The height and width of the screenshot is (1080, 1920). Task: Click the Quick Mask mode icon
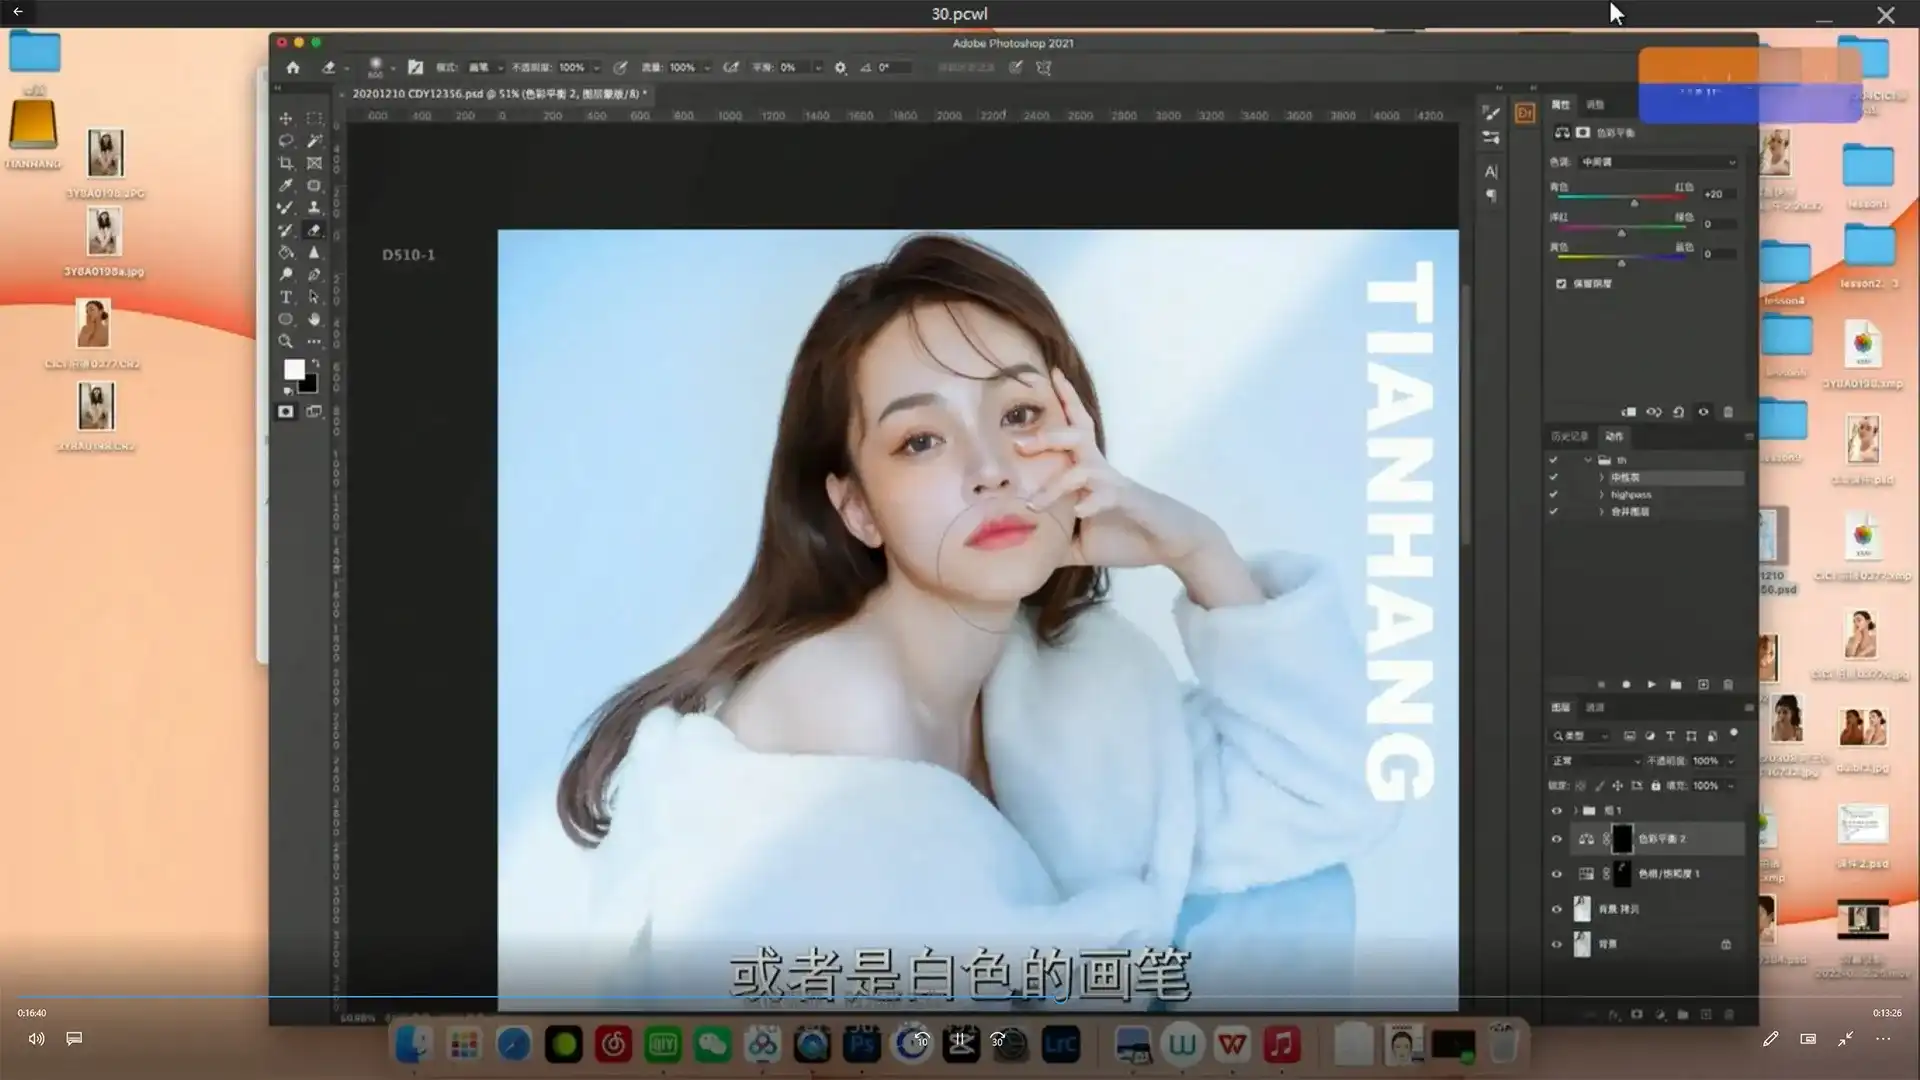point(287,410)
